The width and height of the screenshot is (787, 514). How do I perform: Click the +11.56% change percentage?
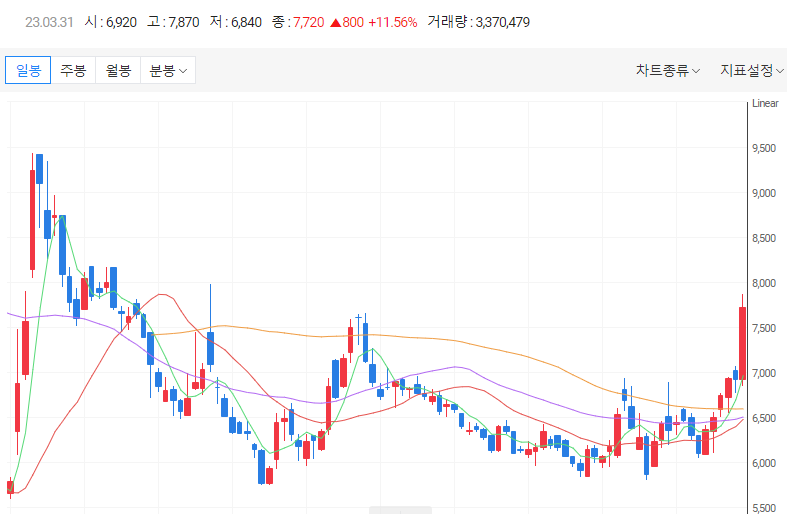pos(392,23)
